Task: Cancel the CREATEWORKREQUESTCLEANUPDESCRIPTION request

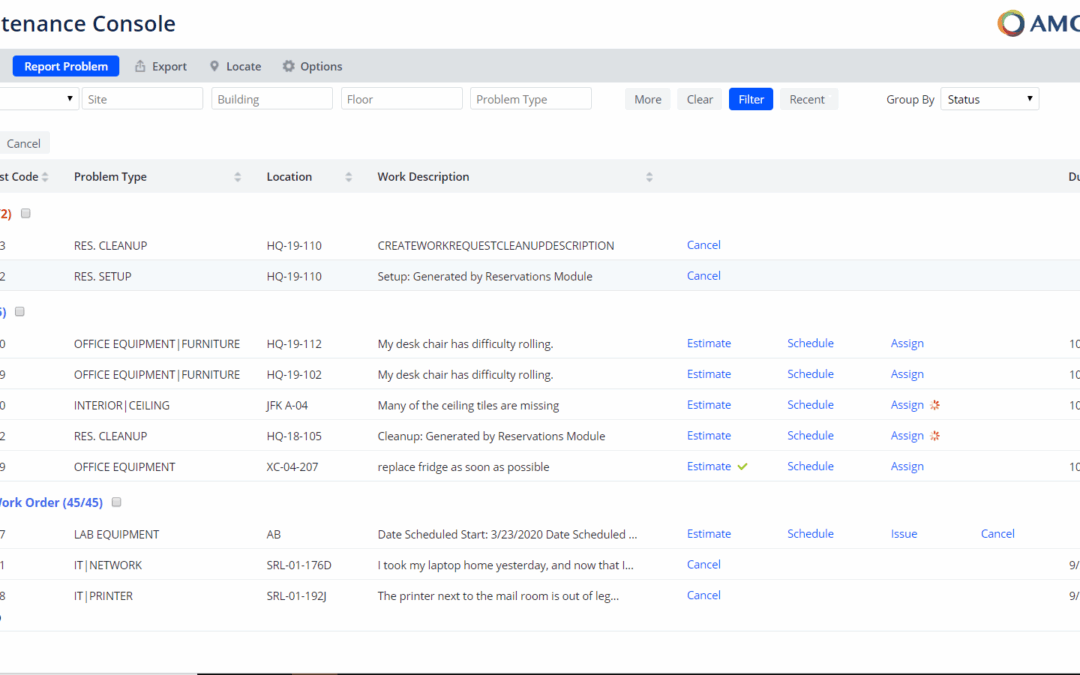Action: click(703, 245)
